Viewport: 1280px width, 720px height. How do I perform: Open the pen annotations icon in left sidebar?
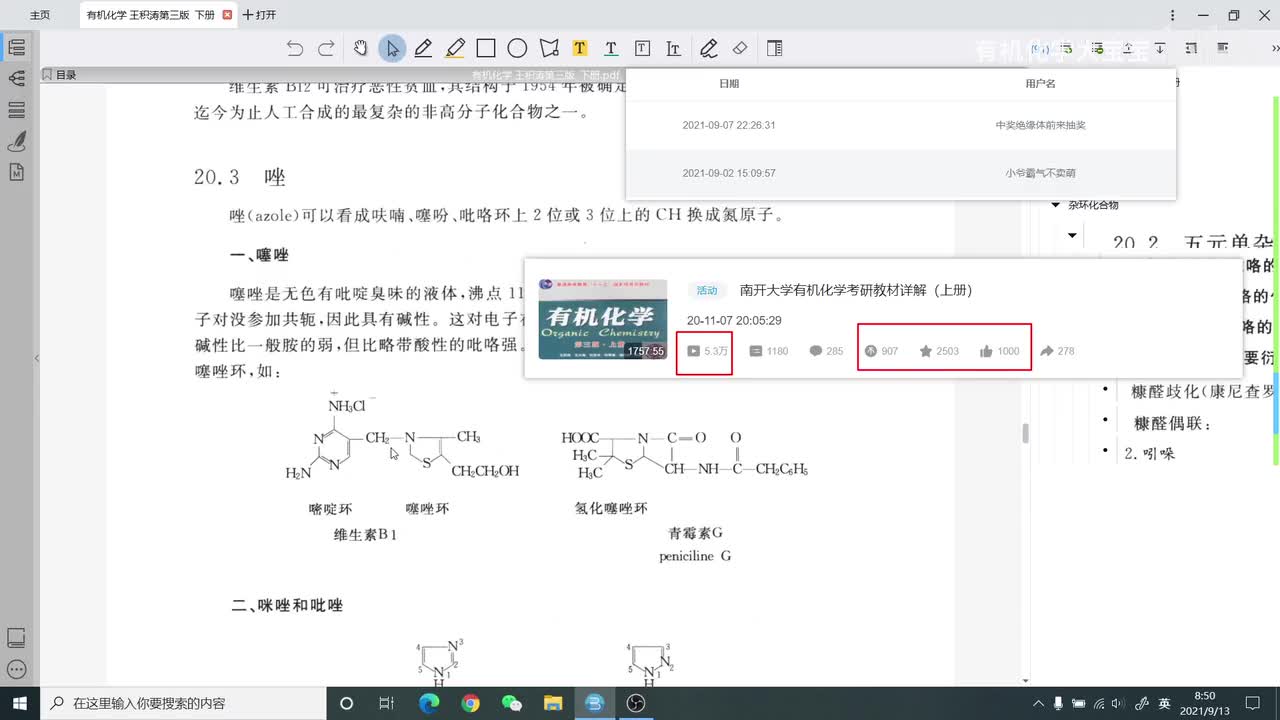coord(16,141)
